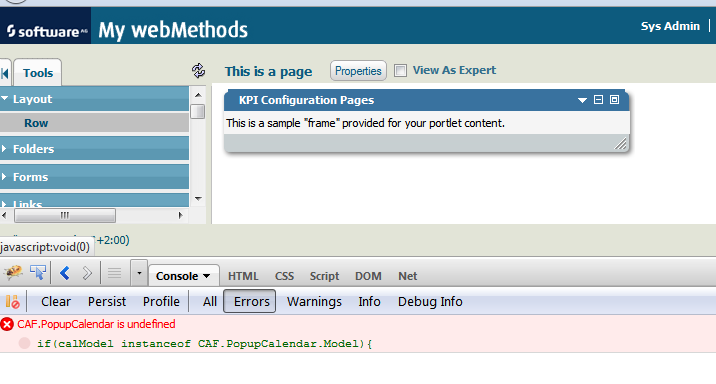Show All console messages
This screenshot has width=716, height=384.
(x=210, y=302)
